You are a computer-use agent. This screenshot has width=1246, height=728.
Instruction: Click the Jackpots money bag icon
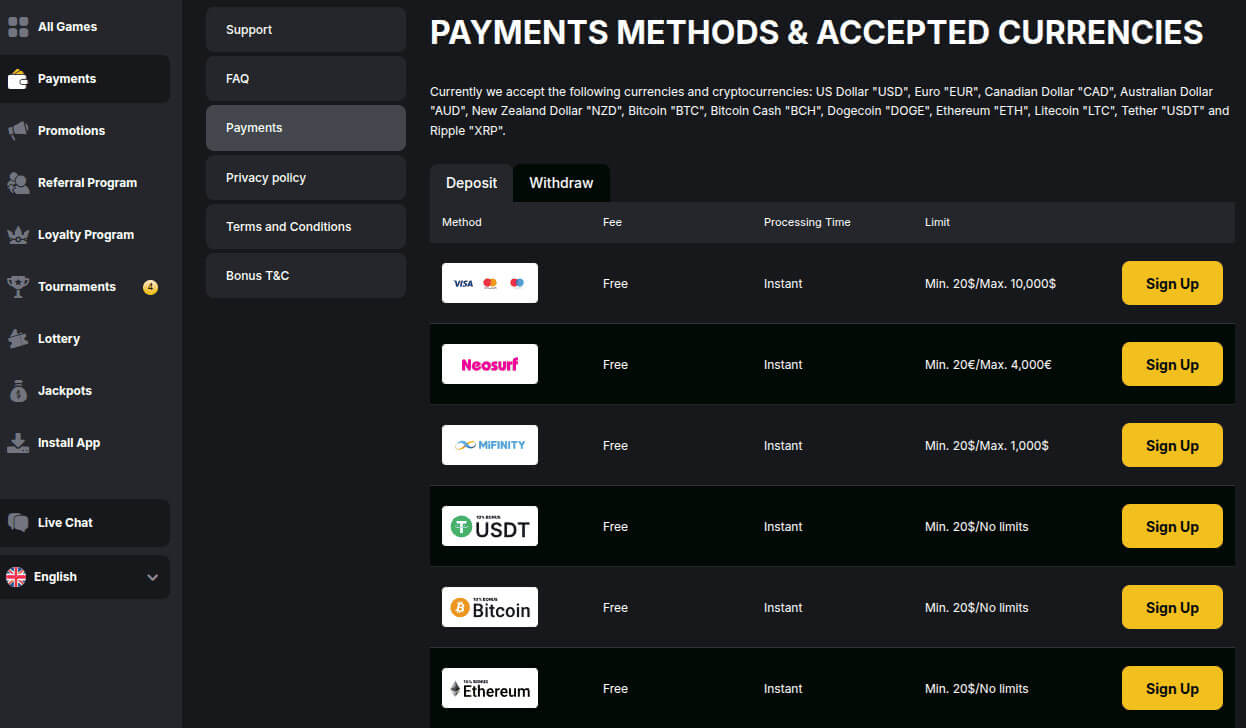point(18,390)
